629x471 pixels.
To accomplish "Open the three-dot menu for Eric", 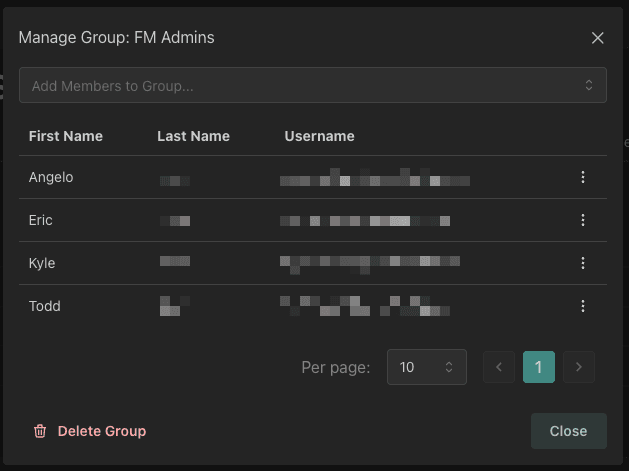I will (583, 220).
